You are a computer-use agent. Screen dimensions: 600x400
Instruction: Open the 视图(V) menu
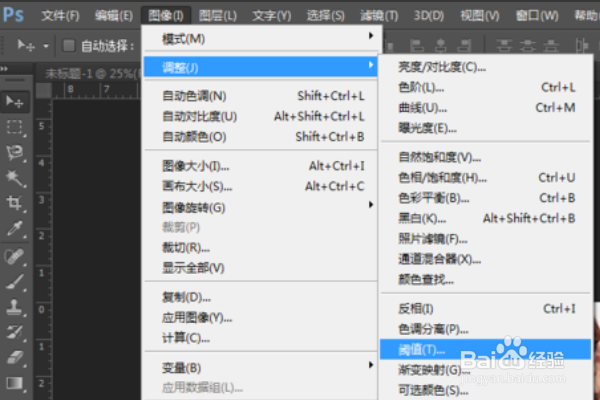[x=480, y=16]
